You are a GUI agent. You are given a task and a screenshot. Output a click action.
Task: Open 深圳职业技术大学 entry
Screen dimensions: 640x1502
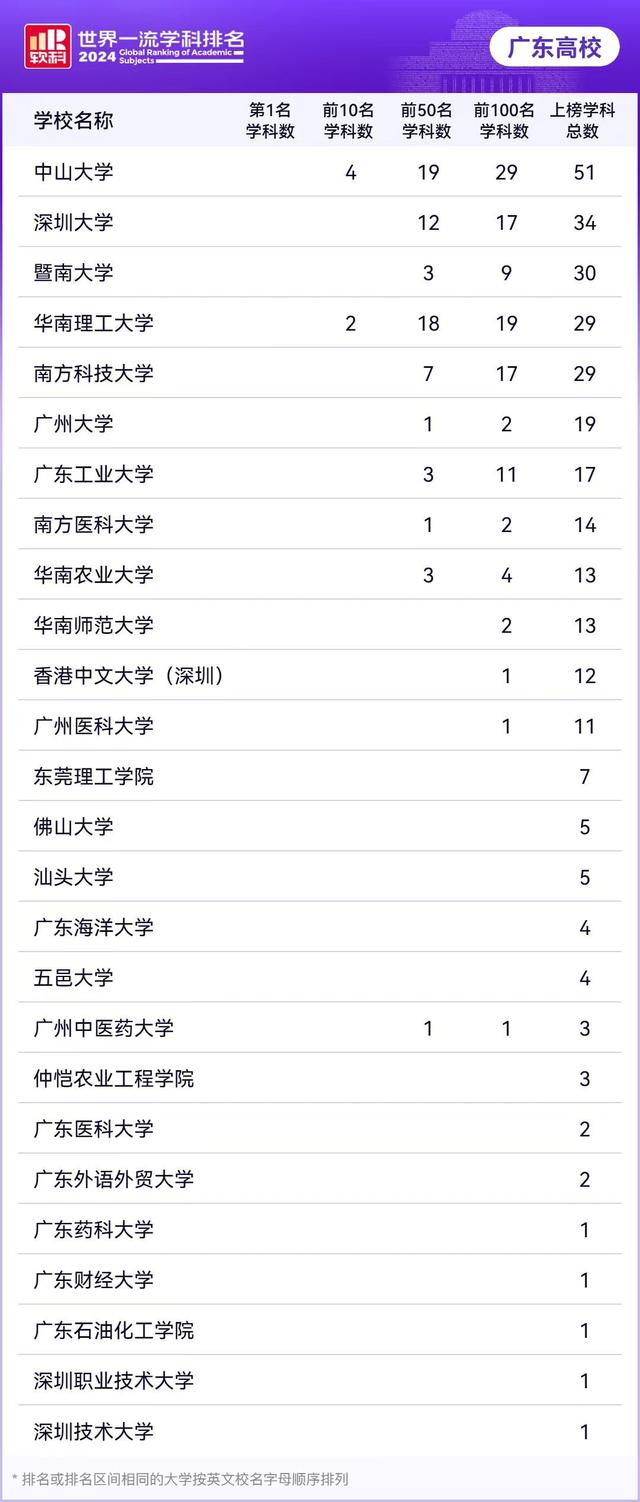114,1381
